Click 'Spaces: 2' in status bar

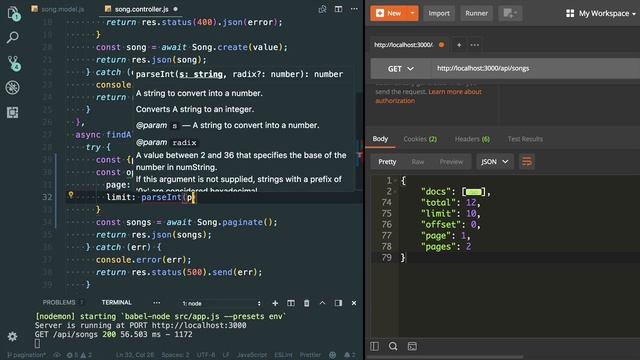coord(175,355)
